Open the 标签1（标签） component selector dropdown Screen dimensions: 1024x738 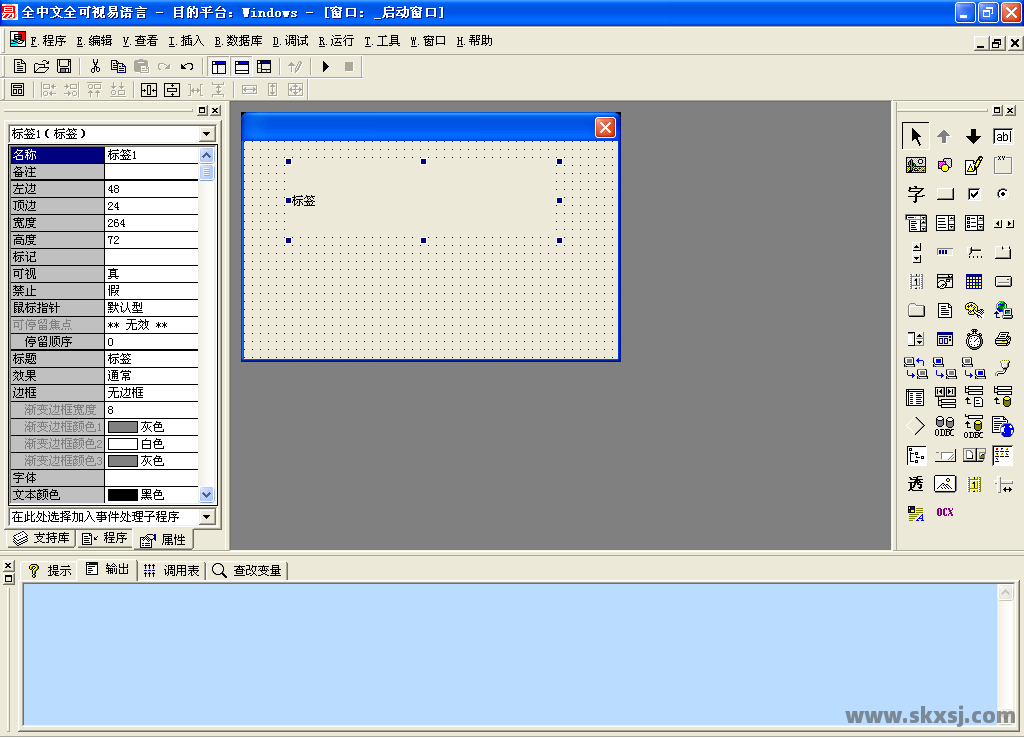coord(207,134)
